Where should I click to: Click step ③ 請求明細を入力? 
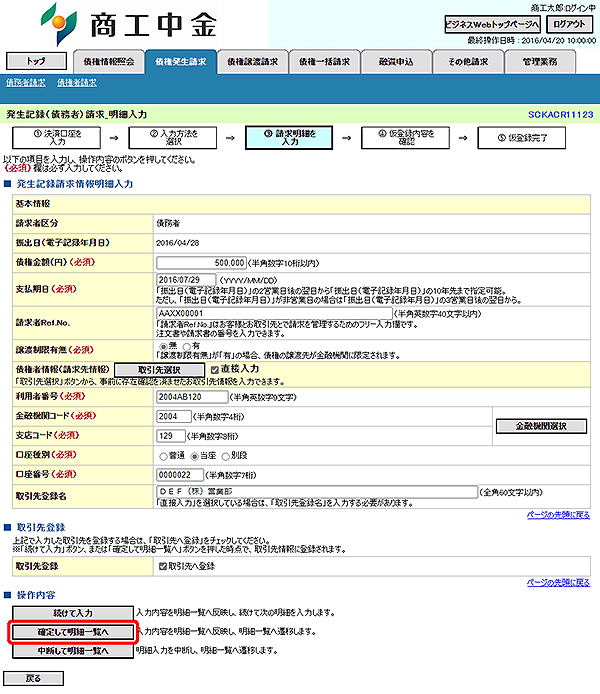pyautogui.click(x=289, y=138)
